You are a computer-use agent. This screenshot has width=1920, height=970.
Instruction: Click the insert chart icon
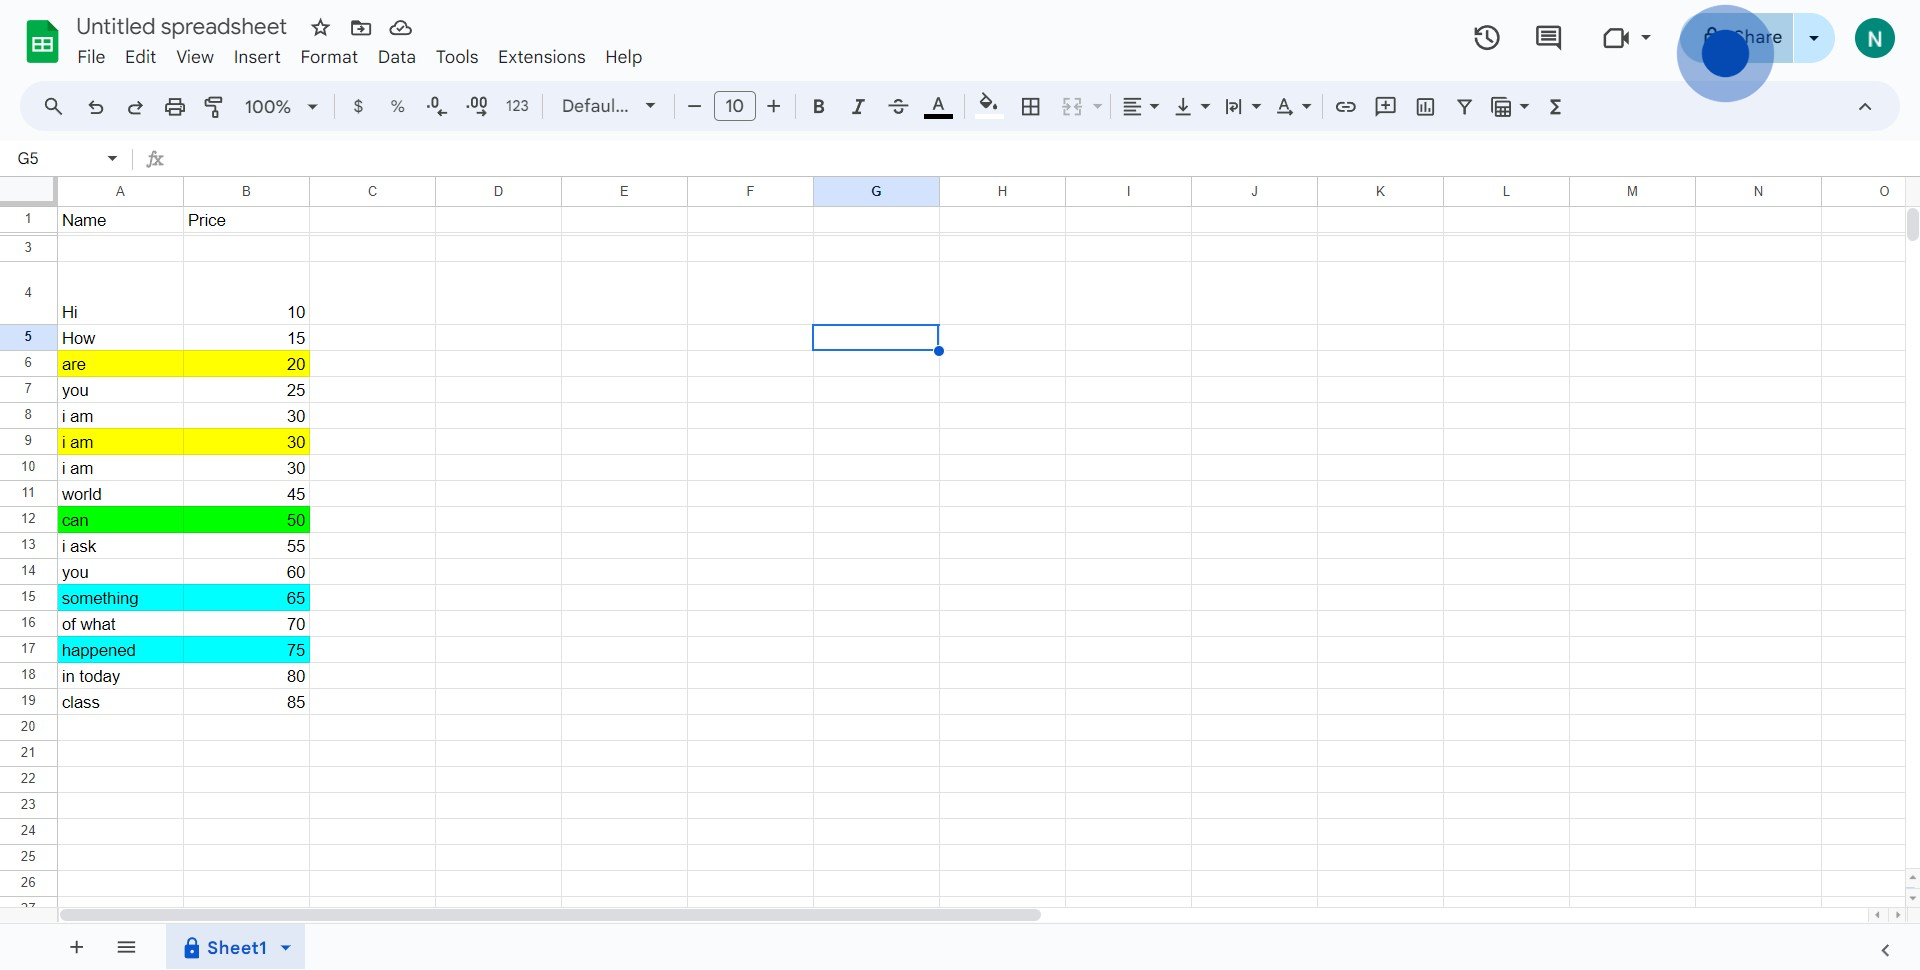[x=1425, y=107]
